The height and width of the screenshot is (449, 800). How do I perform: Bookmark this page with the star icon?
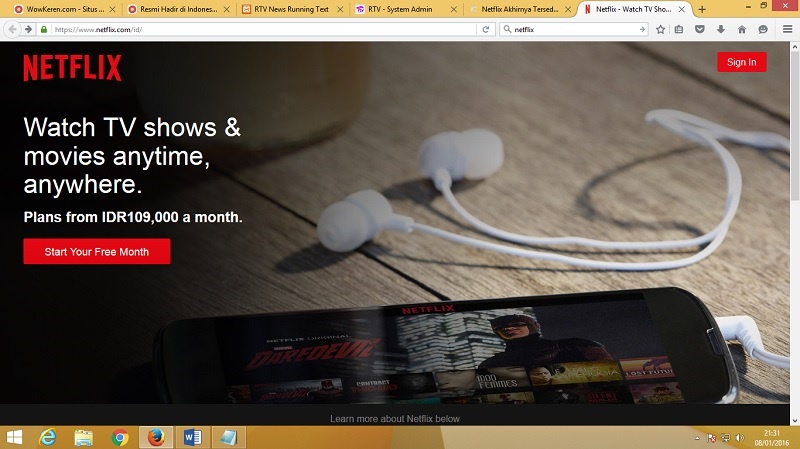click(x=660, y=30)
